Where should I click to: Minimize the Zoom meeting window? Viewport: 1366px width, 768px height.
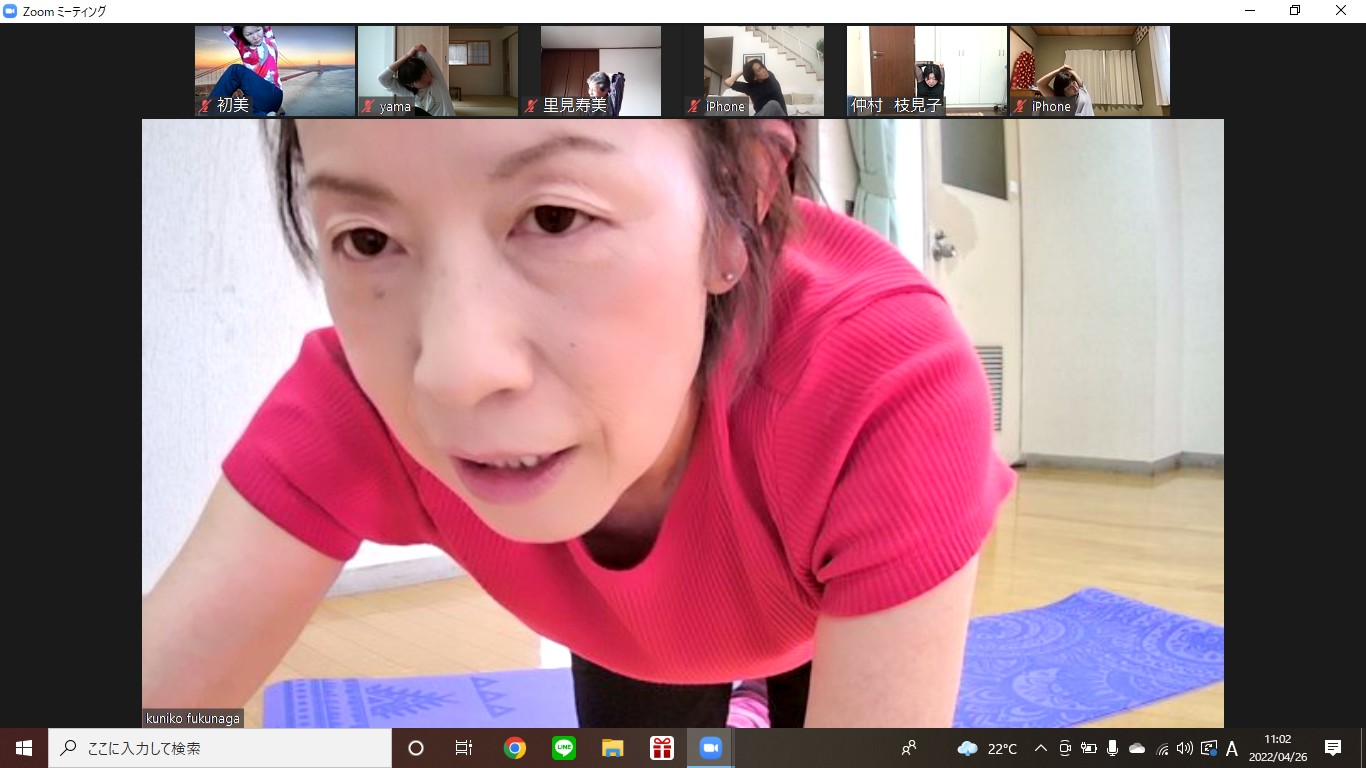click(1249, 11)
